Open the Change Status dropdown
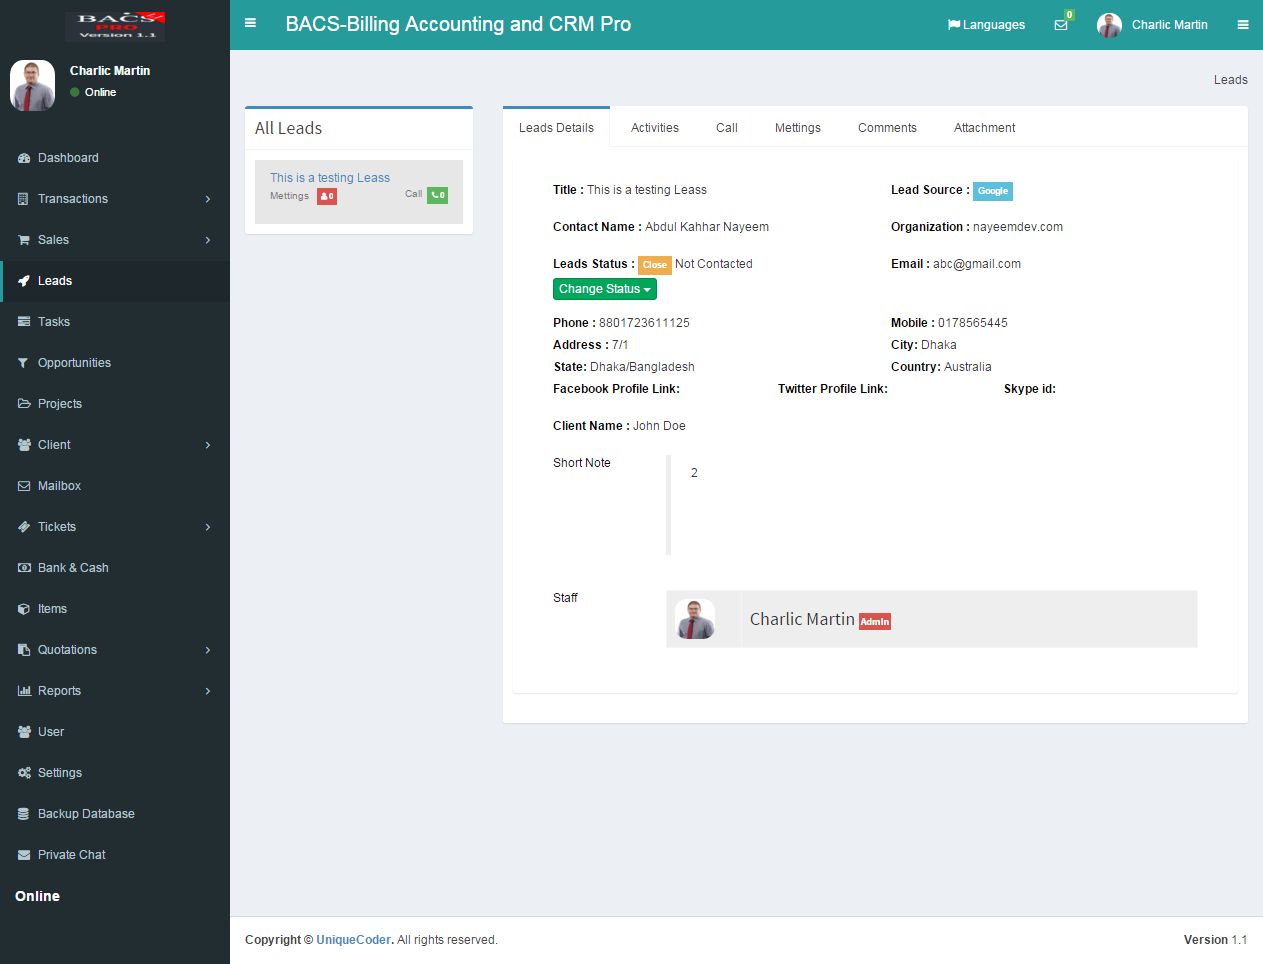Screen dimensions: 1263x964 [605, 289]
